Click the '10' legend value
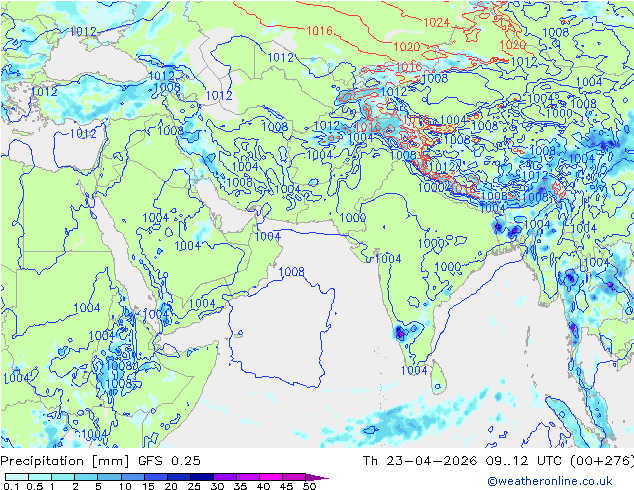The width and height of the screenshot is (634, 490). pyautogui.click(x=125, y=486)
